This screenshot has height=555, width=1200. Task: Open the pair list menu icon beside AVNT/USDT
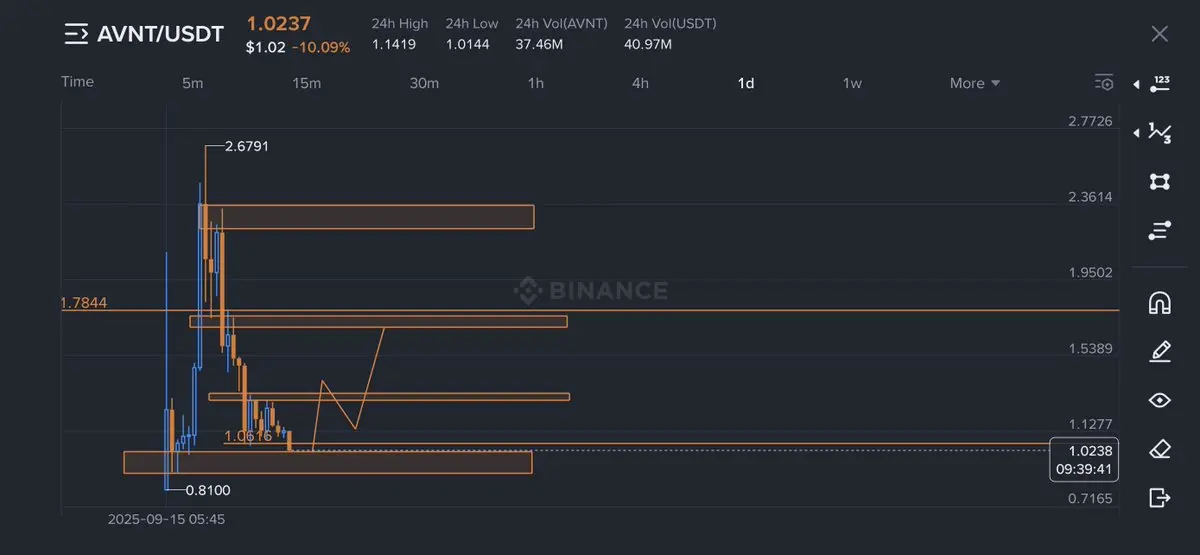pyautogui.click(x=76, y=35)
